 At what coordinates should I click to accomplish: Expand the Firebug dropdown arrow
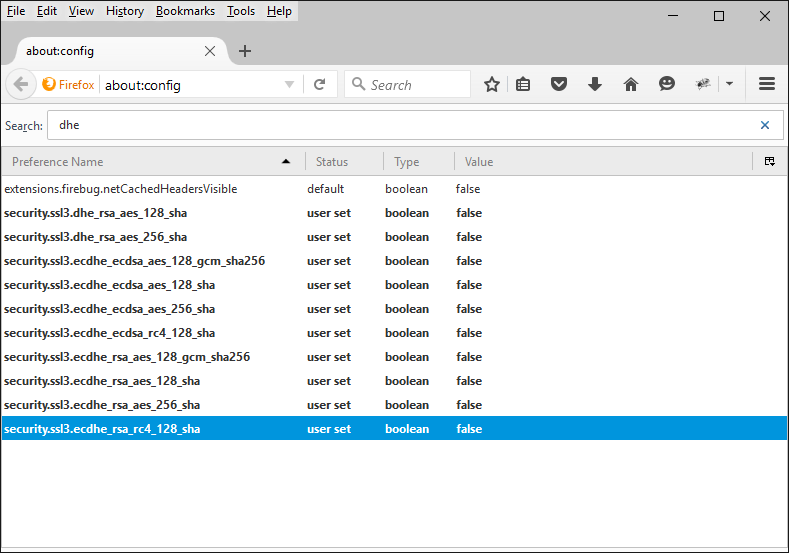729,85
